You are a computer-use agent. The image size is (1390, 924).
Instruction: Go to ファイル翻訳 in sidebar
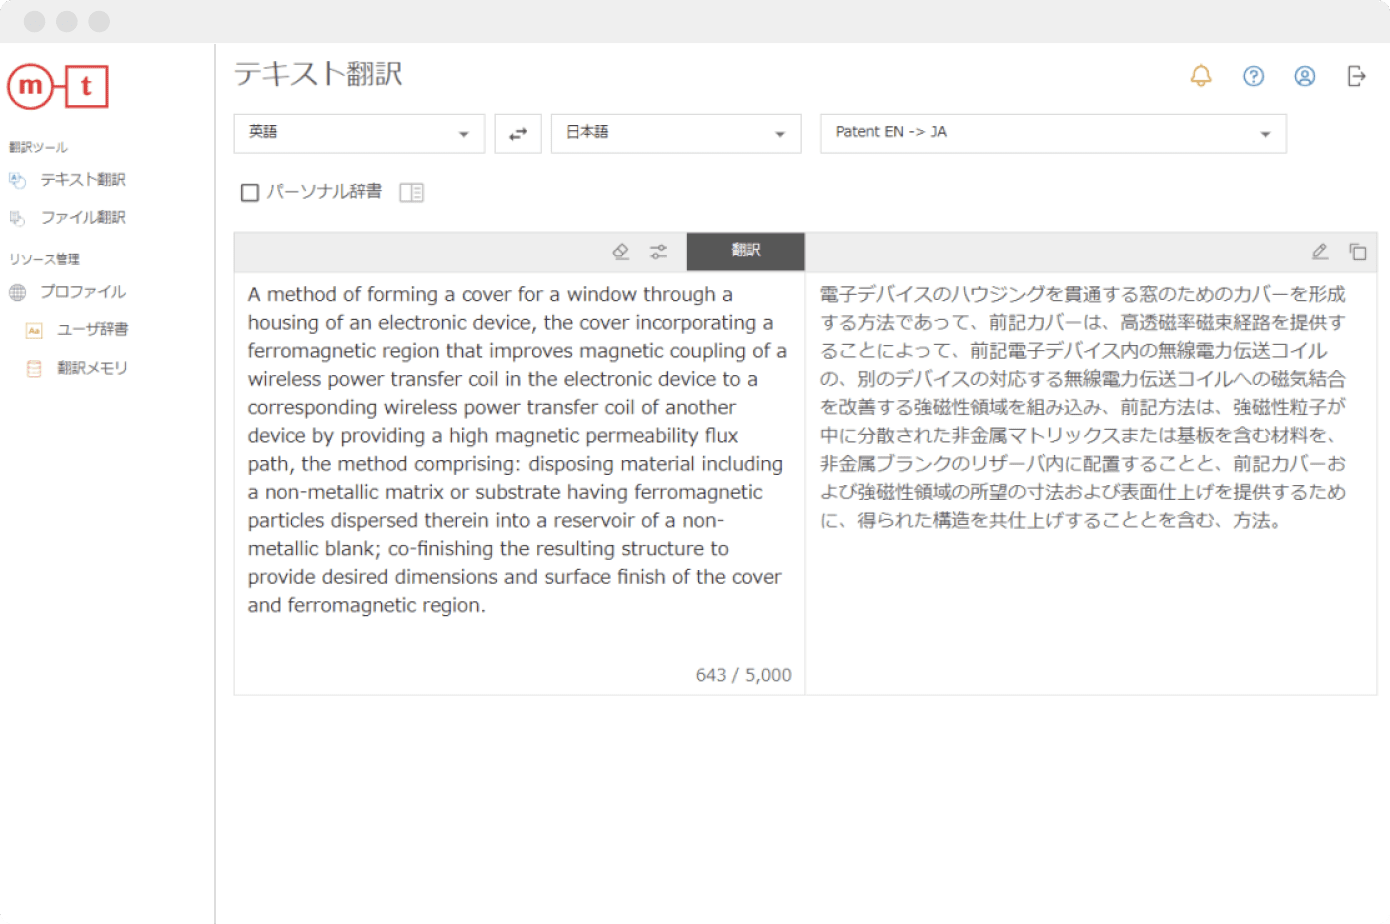pos(82,218)
